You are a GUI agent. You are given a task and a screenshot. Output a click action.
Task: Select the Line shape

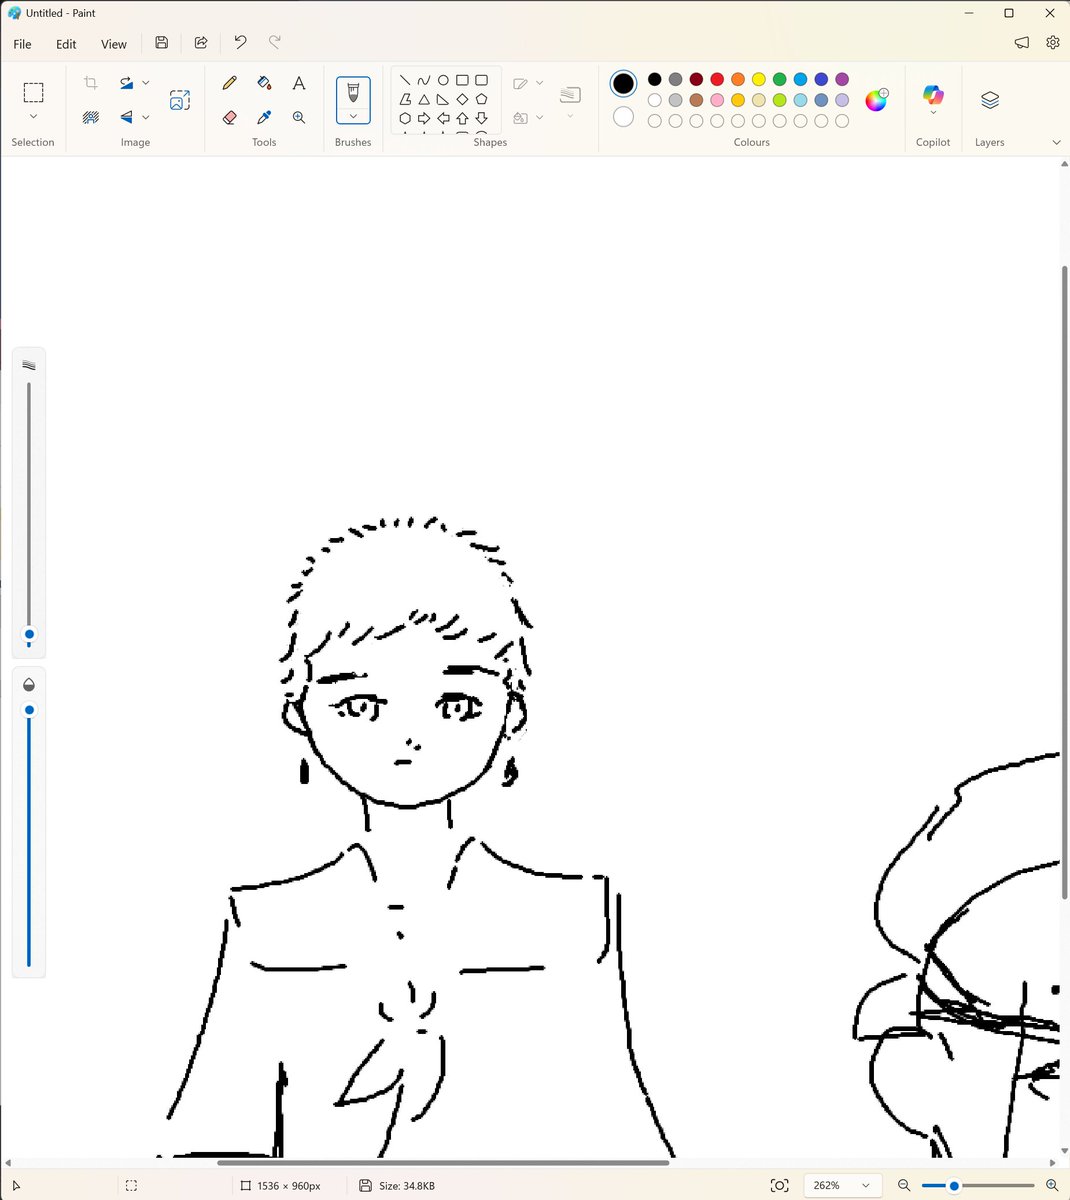click(x=405, y=80)
